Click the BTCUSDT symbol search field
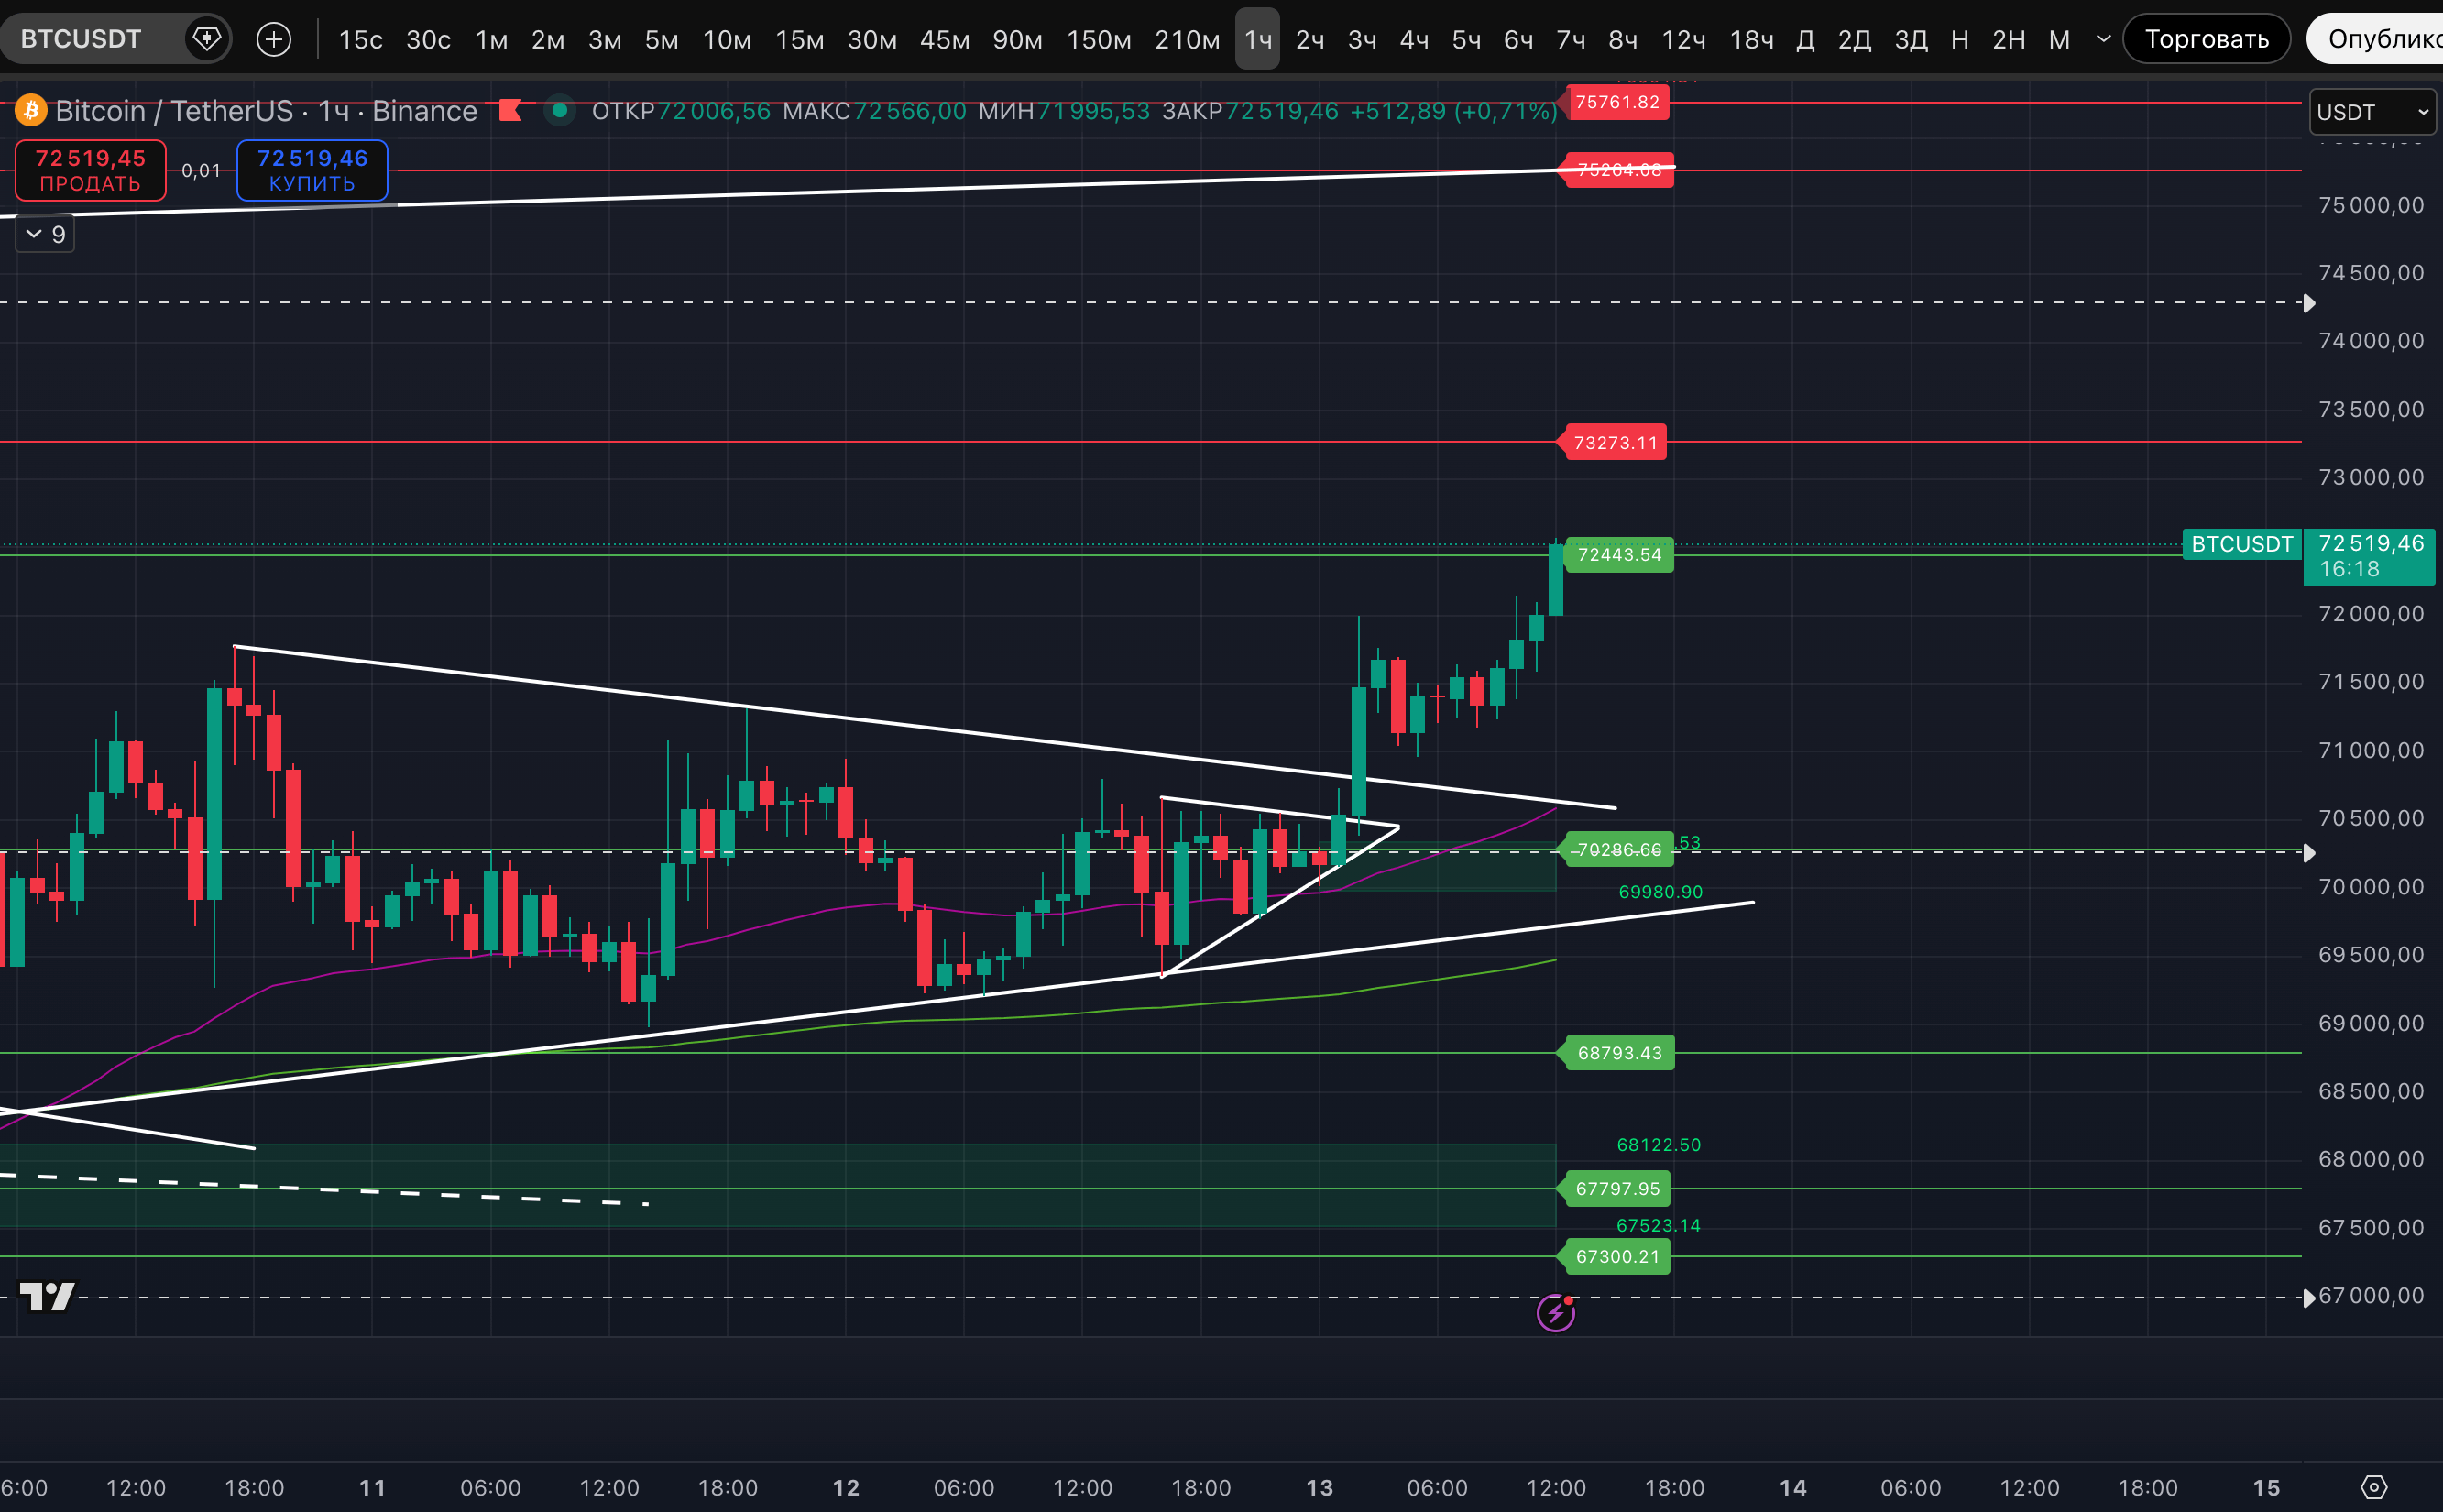Image resolution: width=2443 pixels, height=1512 pixels. (x=82, y=39)
